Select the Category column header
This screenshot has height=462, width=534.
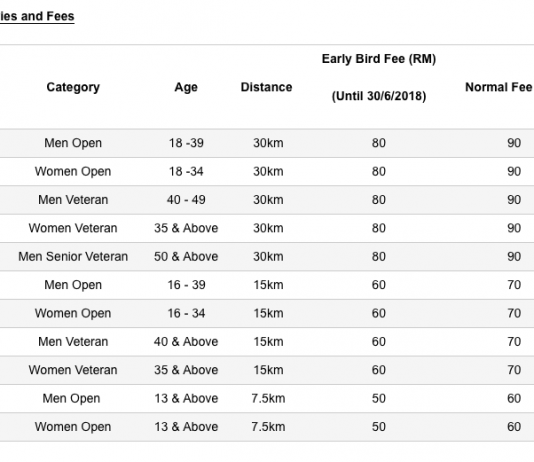[73, 87]
